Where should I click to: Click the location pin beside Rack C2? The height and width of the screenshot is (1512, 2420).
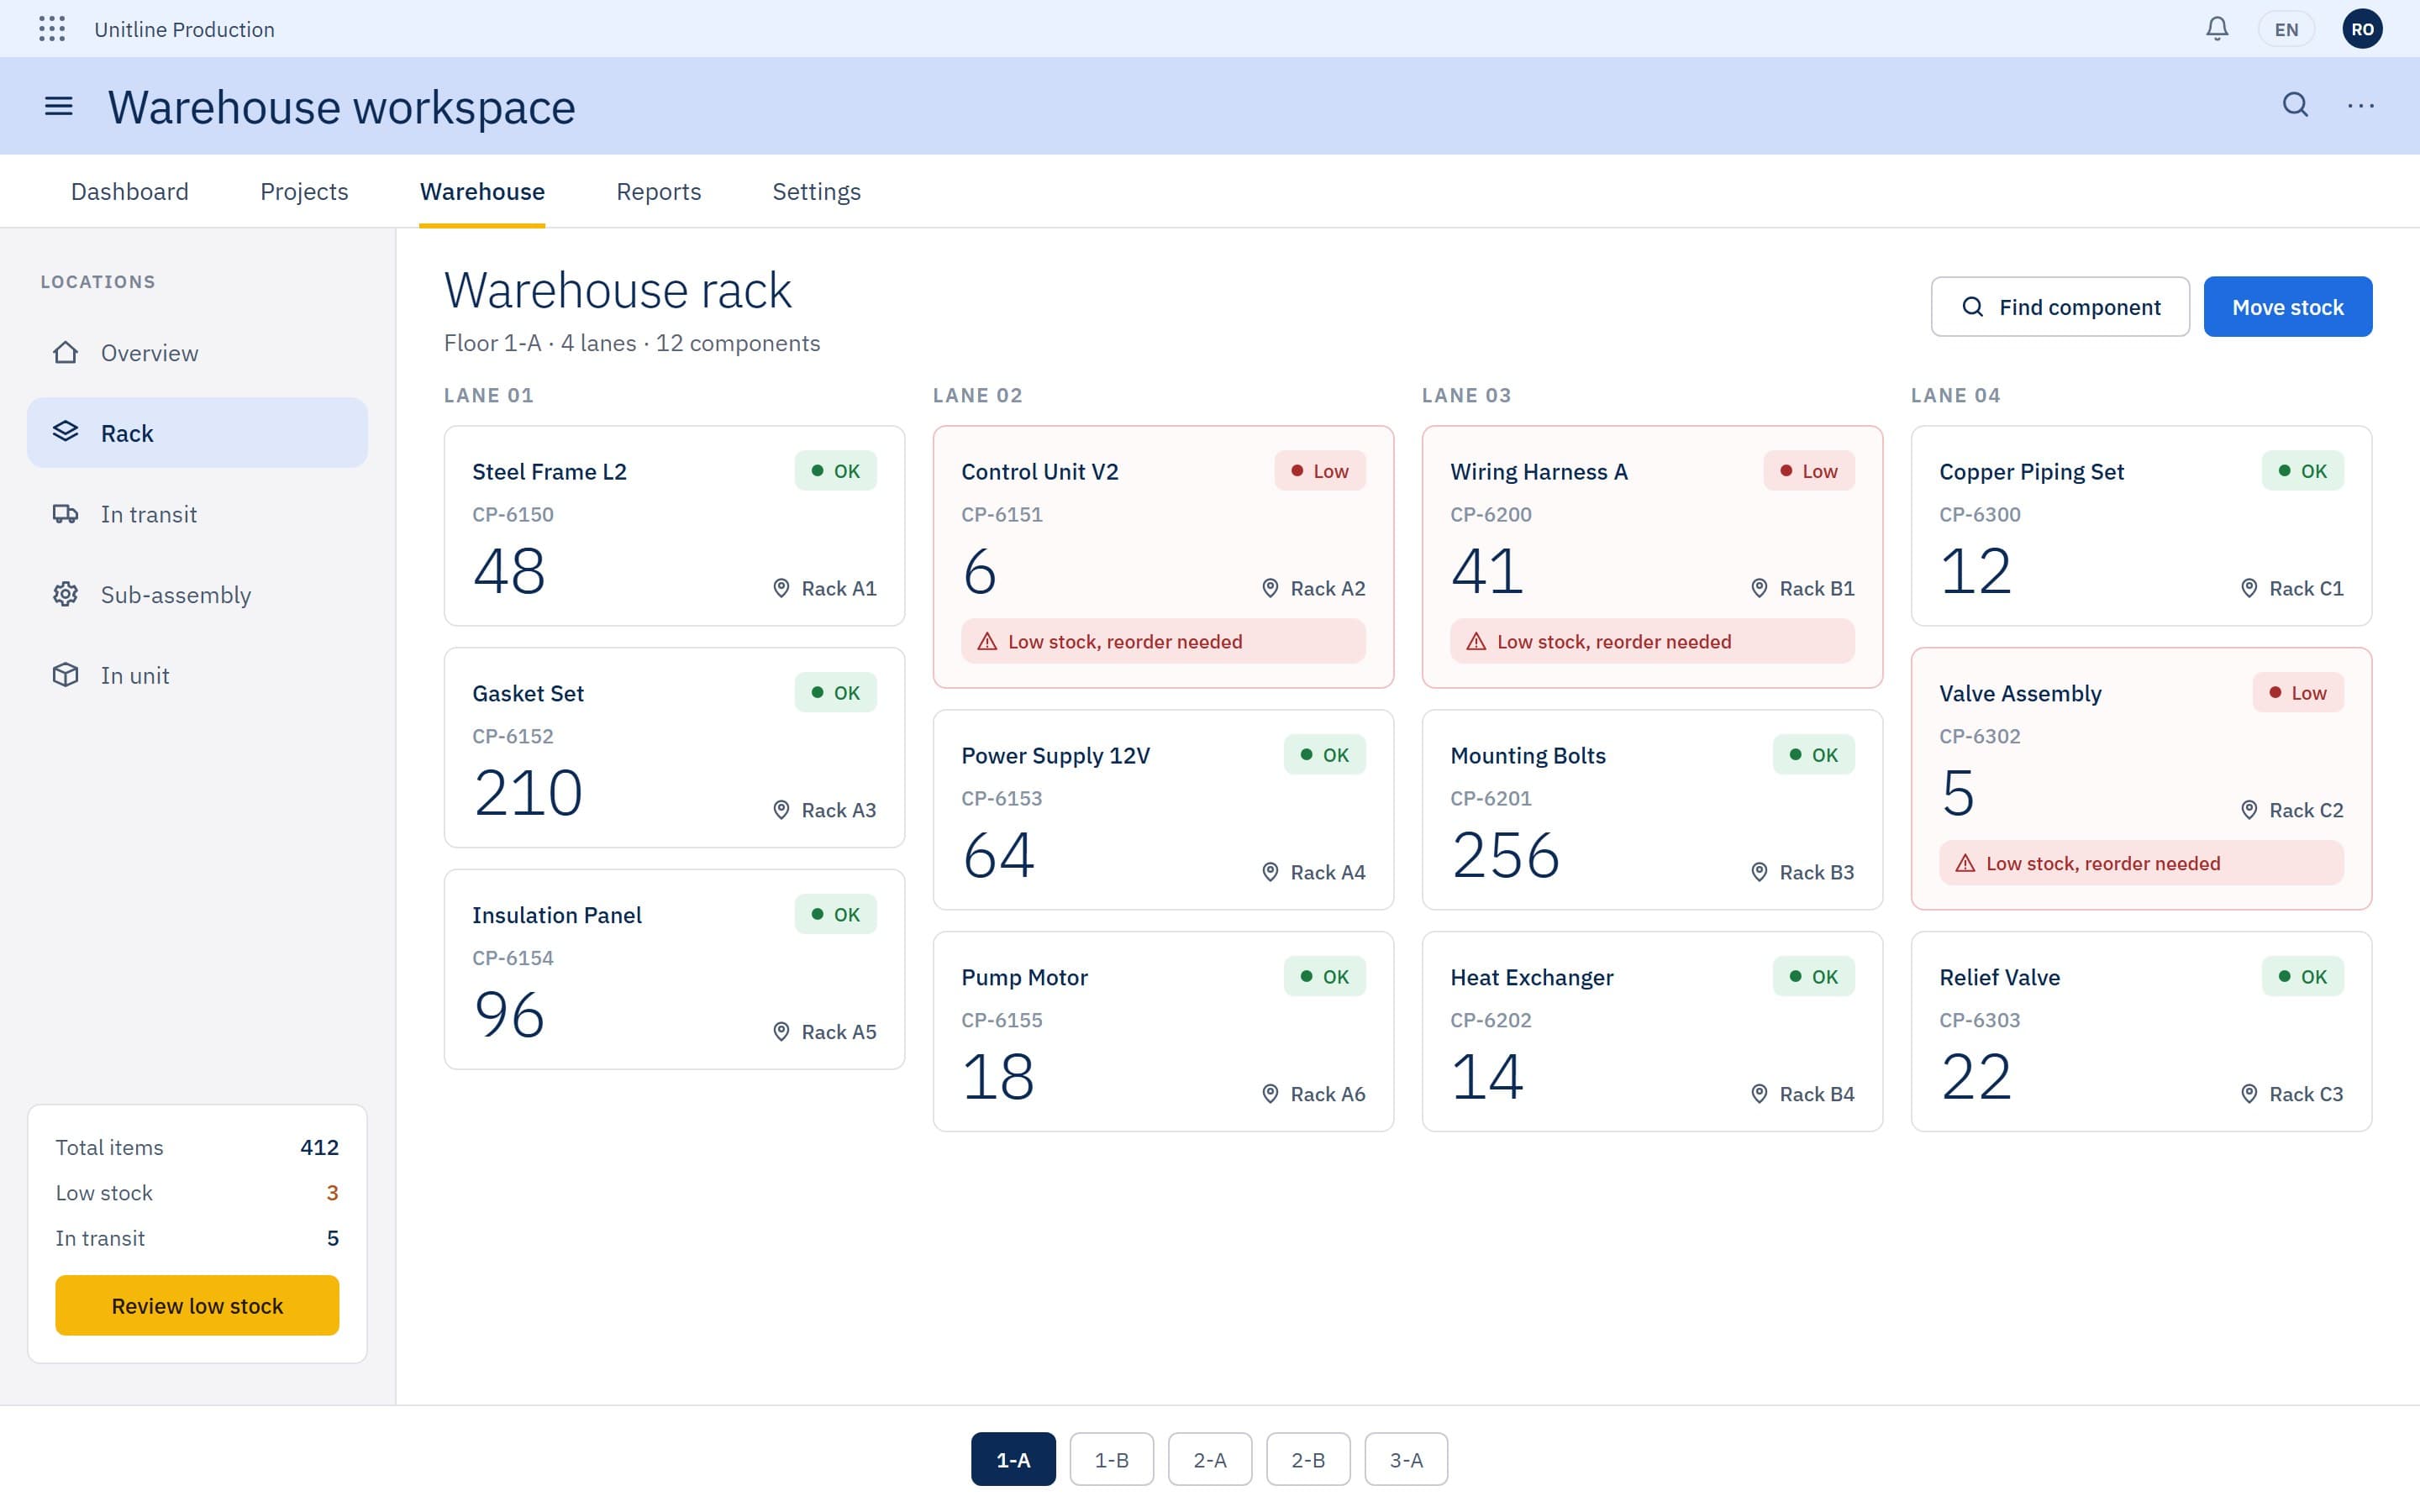(2249, 810)
